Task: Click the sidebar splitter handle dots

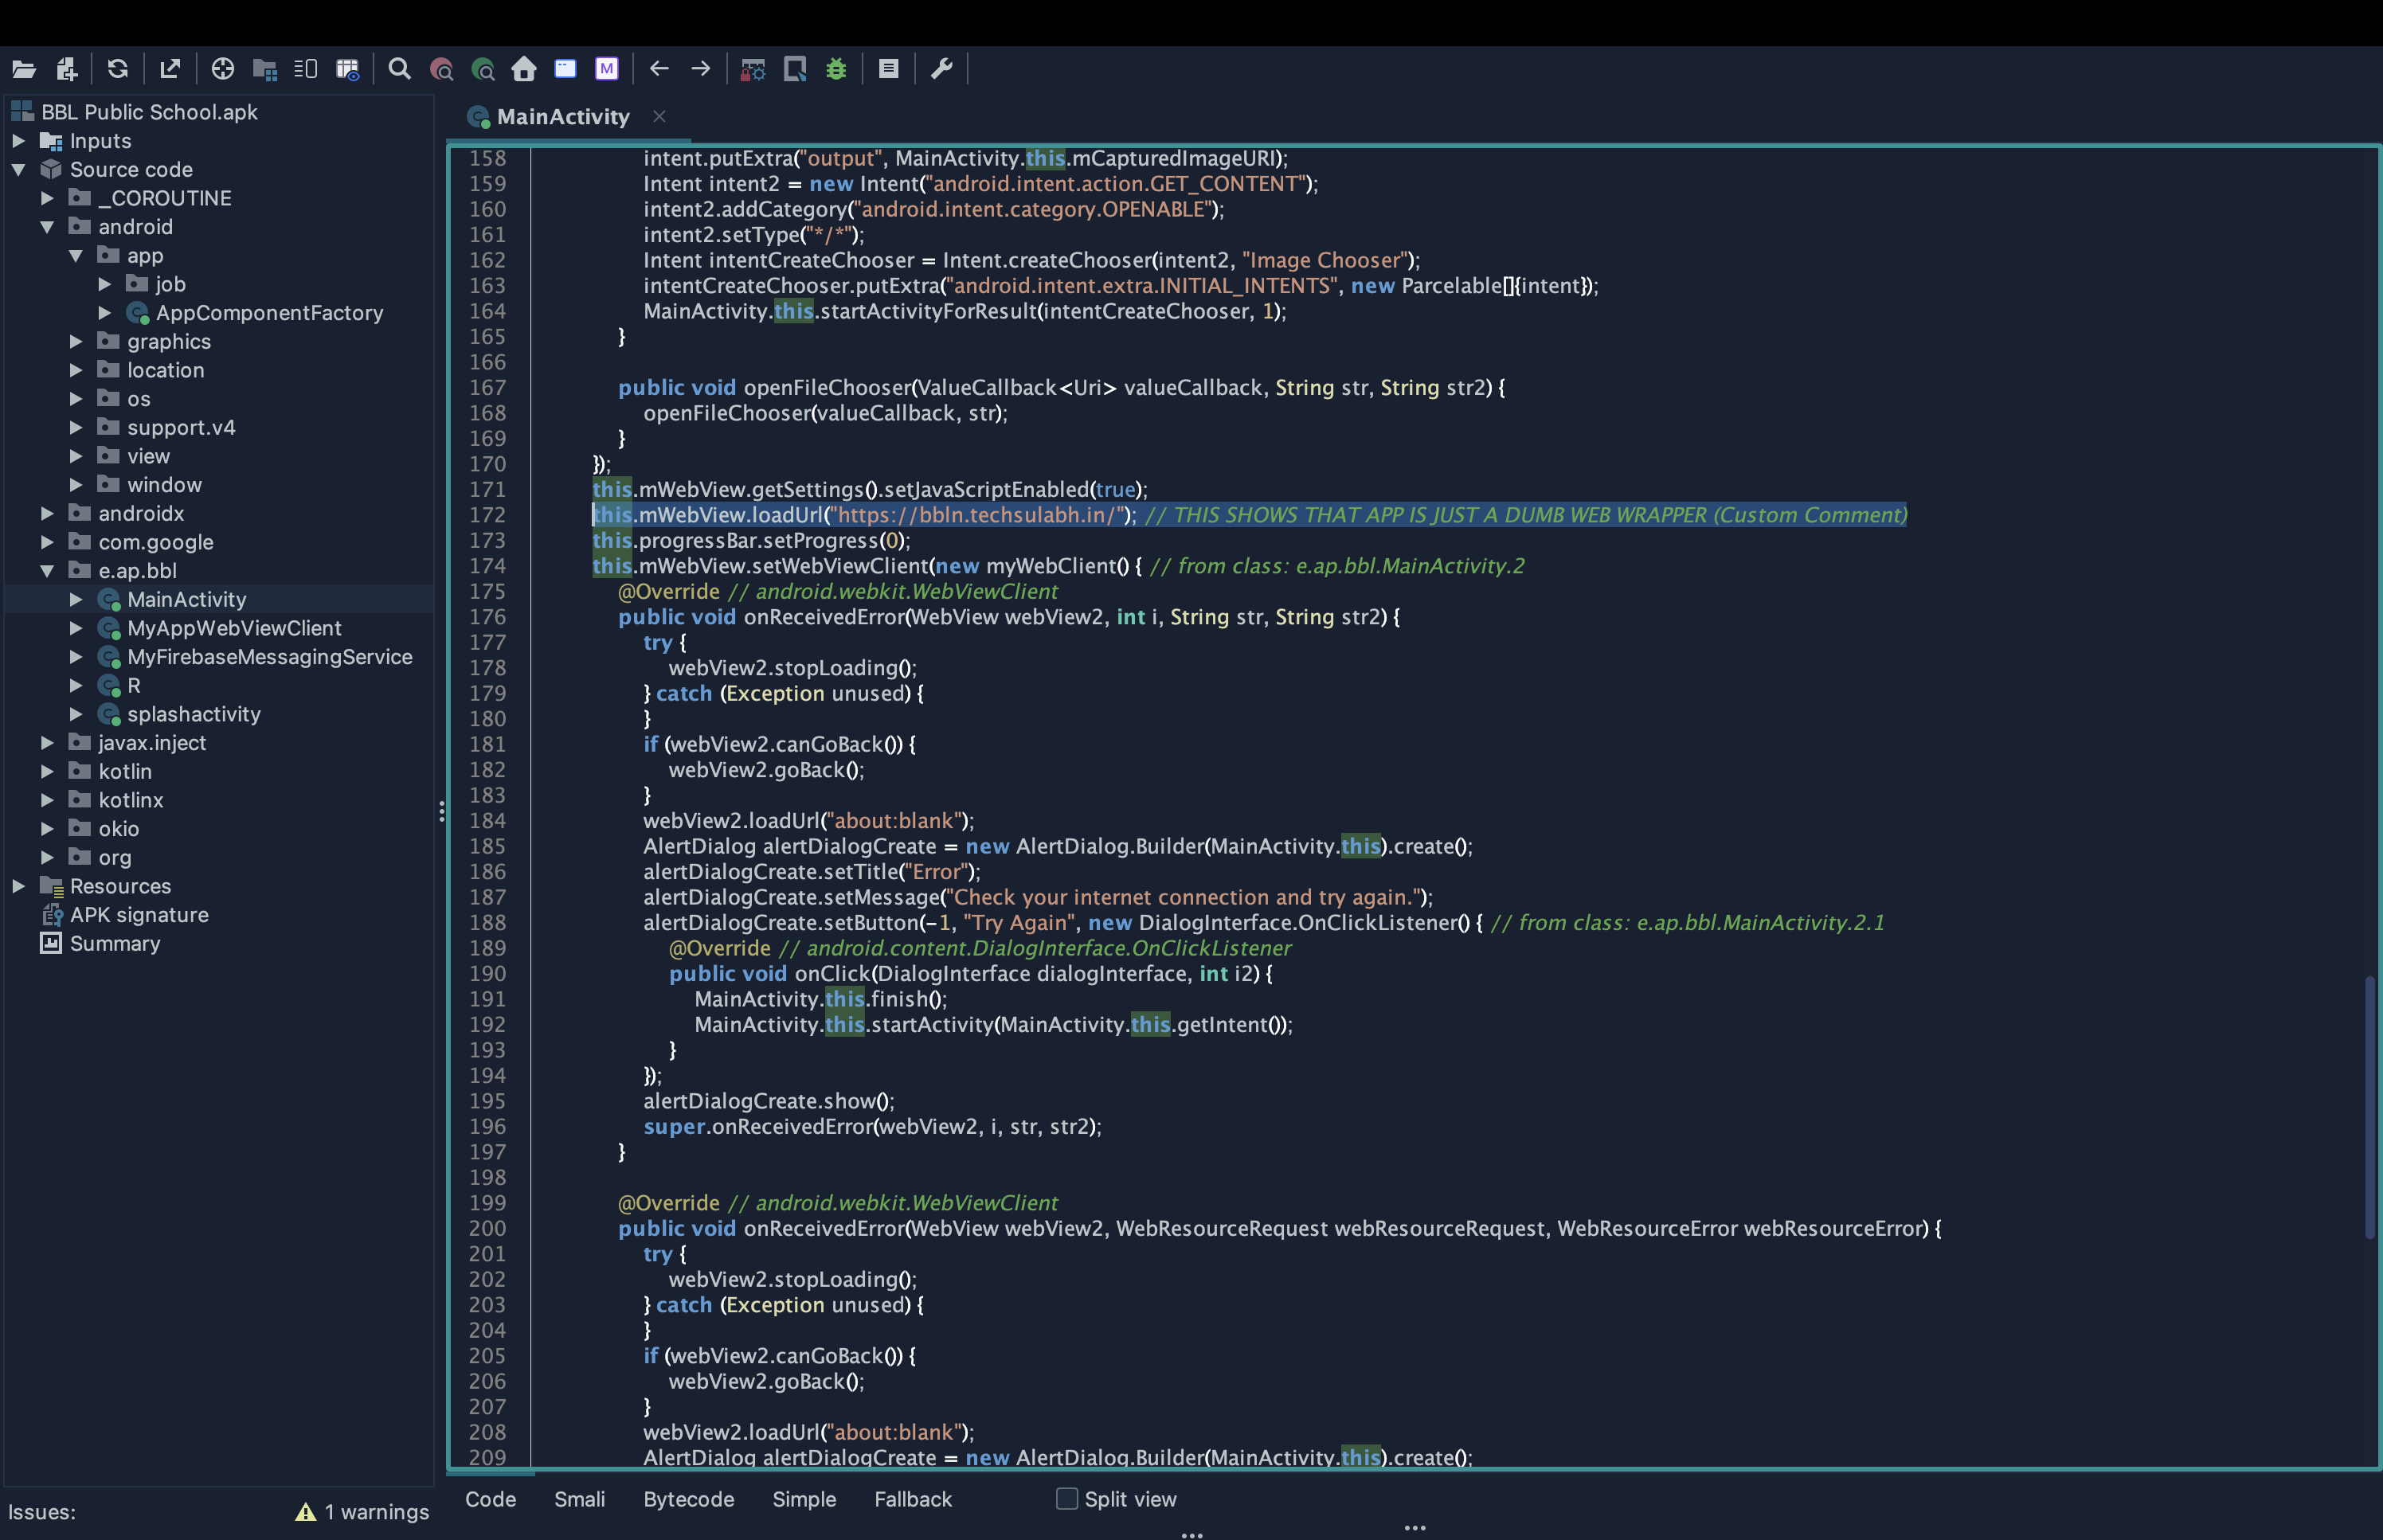Action: (x=441, y=811)
